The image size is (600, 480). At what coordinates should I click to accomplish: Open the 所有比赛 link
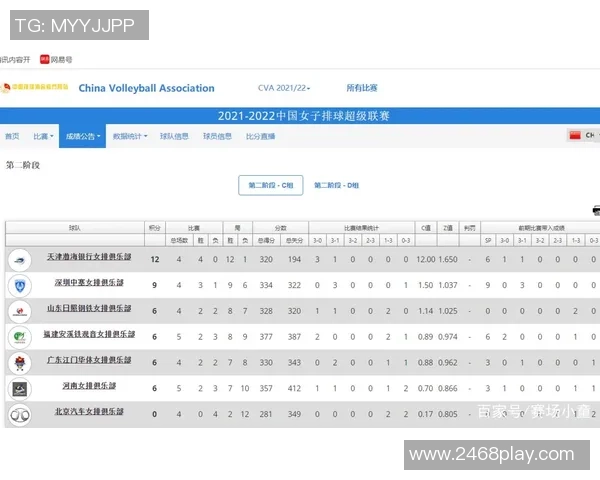click(x=362, y=88)
